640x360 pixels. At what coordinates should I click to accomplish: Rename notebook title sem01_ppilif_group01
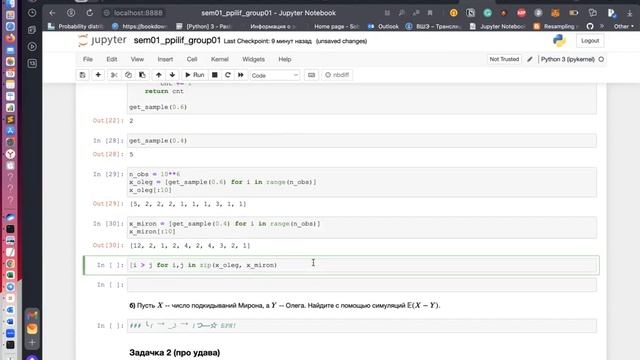coord(177,40)
